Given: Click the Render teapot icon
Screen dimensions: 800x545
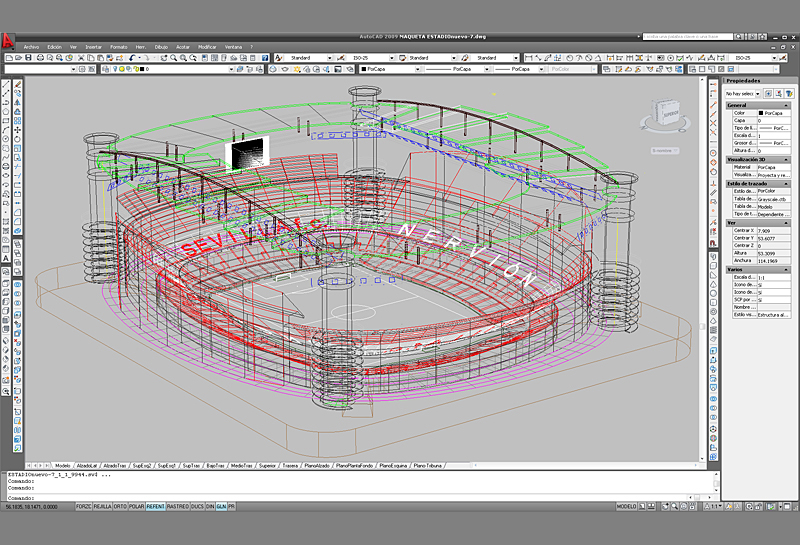Looking at the screenshot, I should [285, 69].
